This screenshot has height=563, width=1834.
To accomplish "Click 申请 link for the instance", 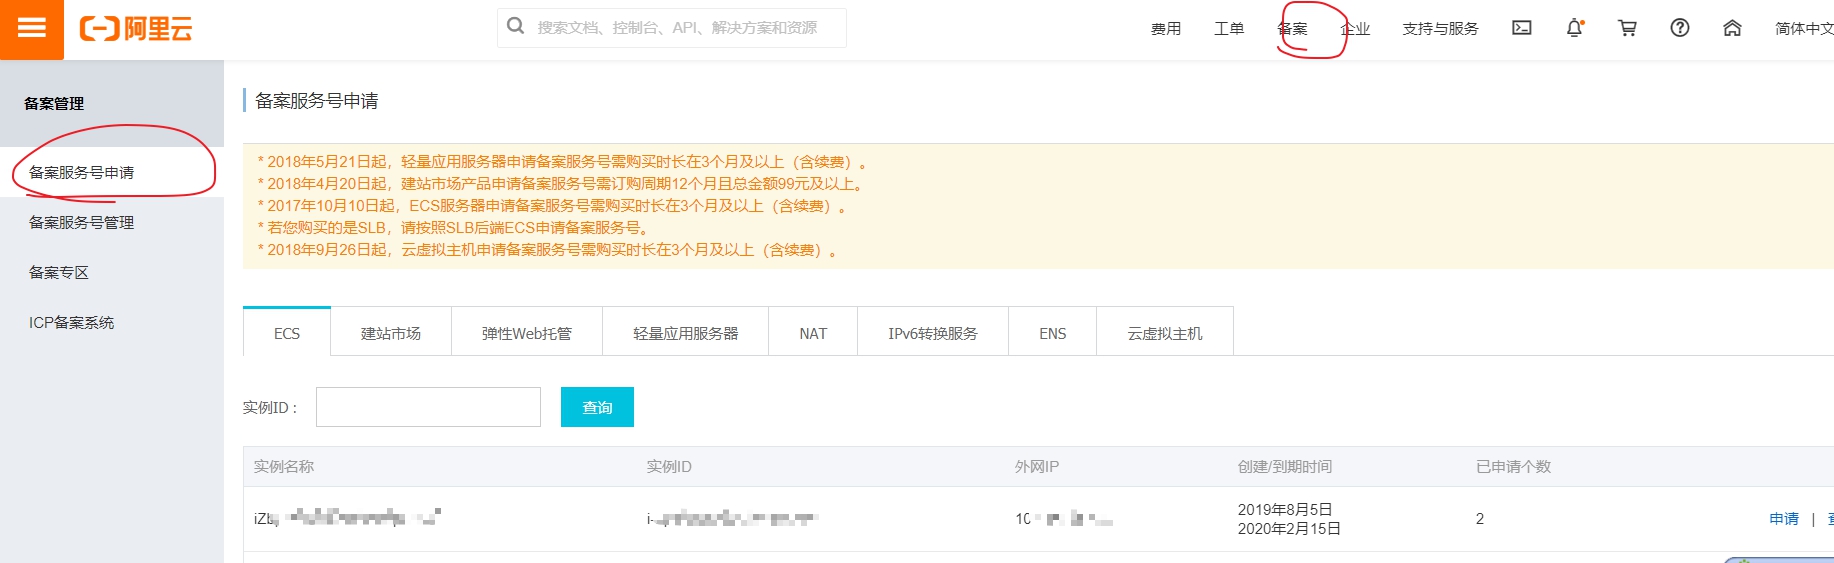I will [x=1783, y=518].
